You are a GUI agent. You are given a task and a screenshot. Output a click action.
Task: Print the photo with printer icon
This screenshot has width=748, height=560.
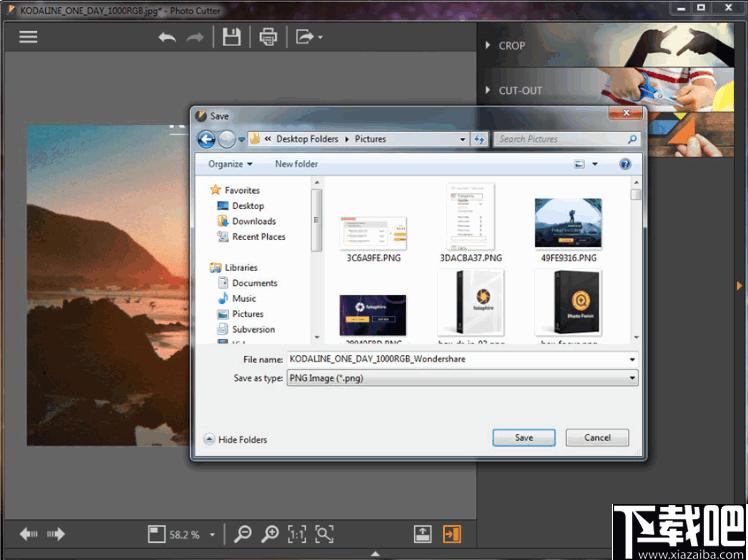268,37
